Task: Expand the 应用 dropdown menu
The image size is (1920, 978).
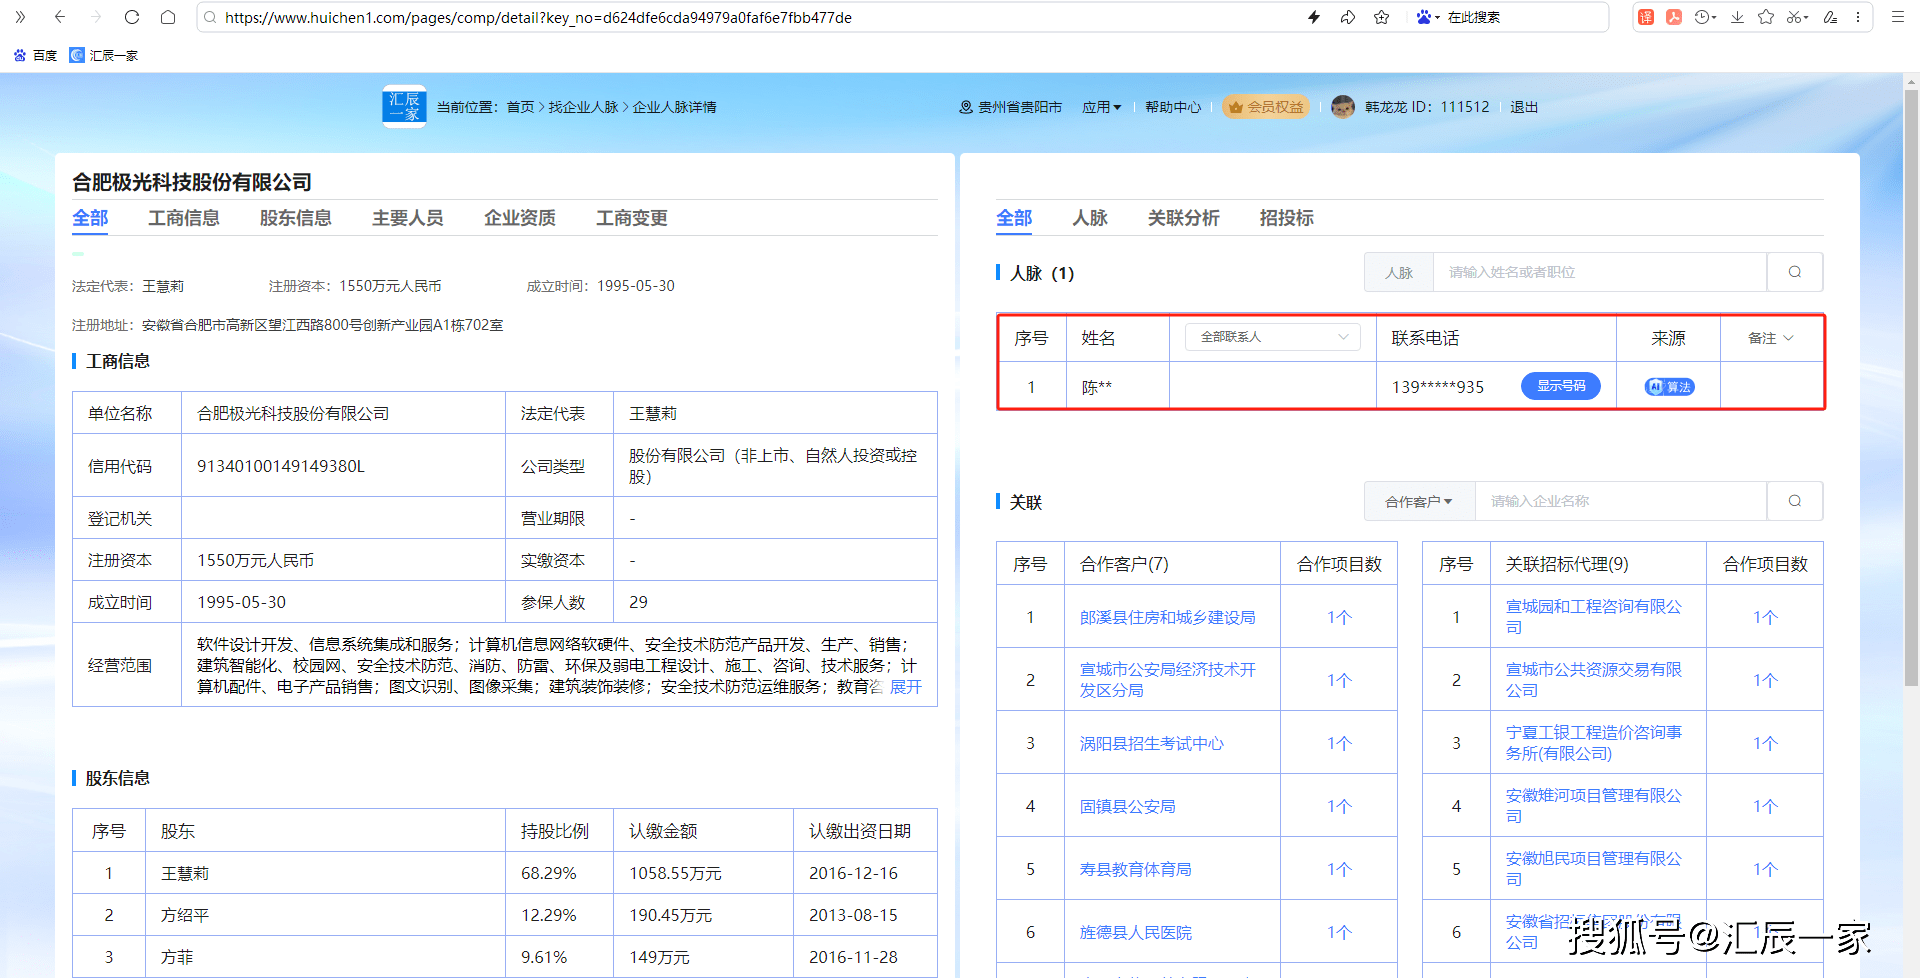Action: point(1101,107)
